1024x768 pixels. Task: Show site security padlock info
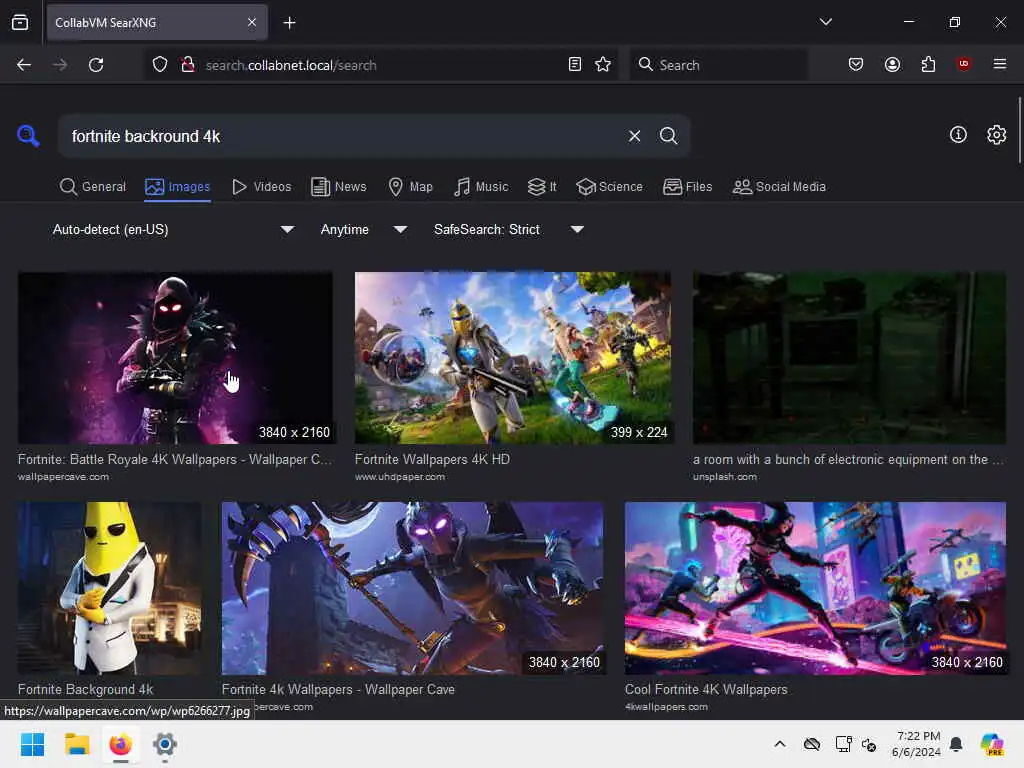point(188,65)
